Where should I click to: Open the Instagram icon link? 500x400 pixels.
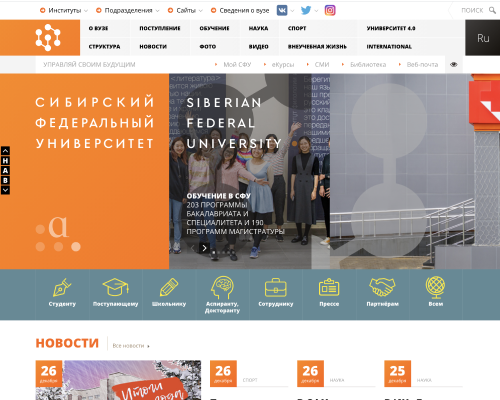click(x=330, y=10)
